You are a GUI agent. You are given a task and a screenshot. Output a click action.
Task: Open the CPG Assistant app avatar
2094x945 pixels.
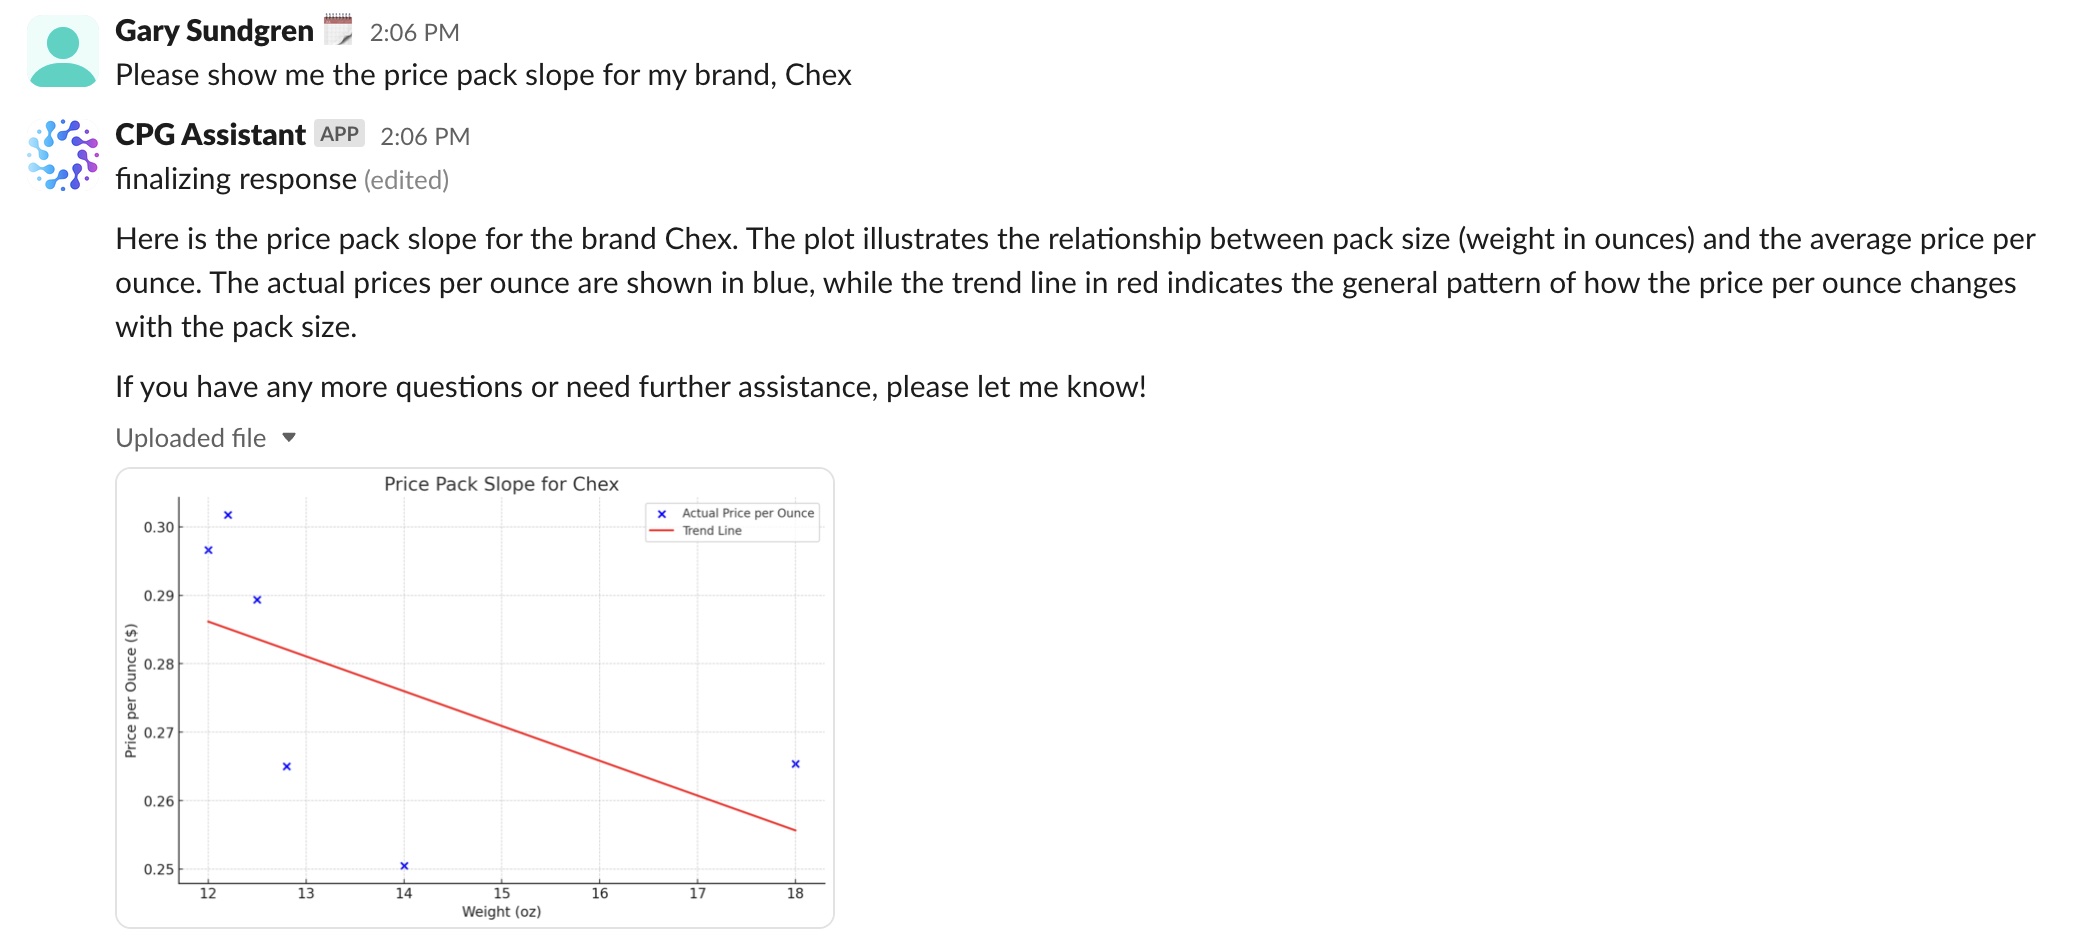coord(62,155)
